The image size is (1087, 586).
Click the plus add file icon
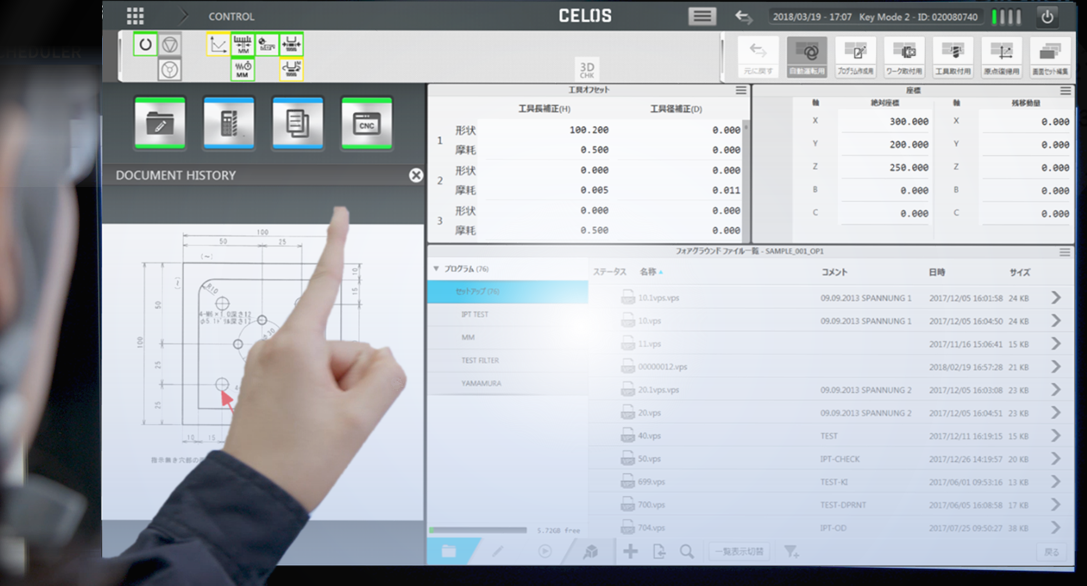coord(630,551)
